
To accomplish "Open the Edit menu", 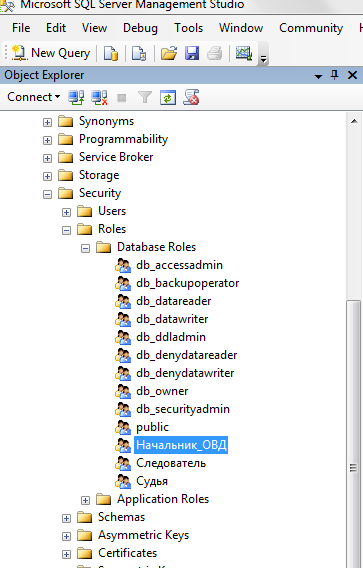I will (56, 28).
